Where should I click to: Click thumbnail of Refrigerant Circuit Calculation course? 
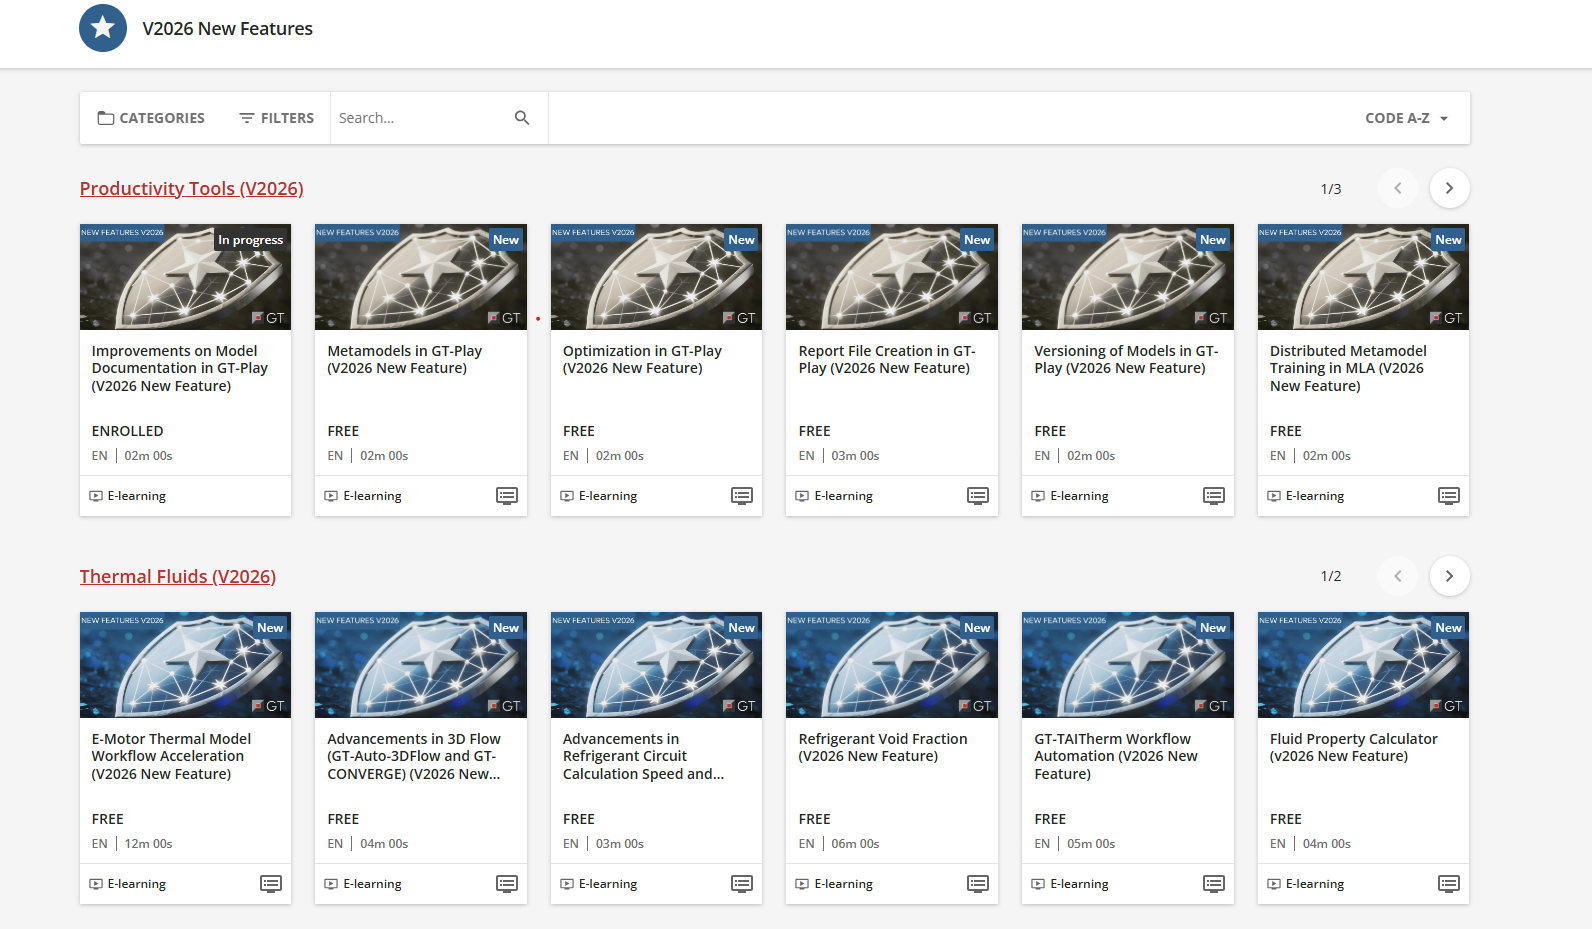656,665
